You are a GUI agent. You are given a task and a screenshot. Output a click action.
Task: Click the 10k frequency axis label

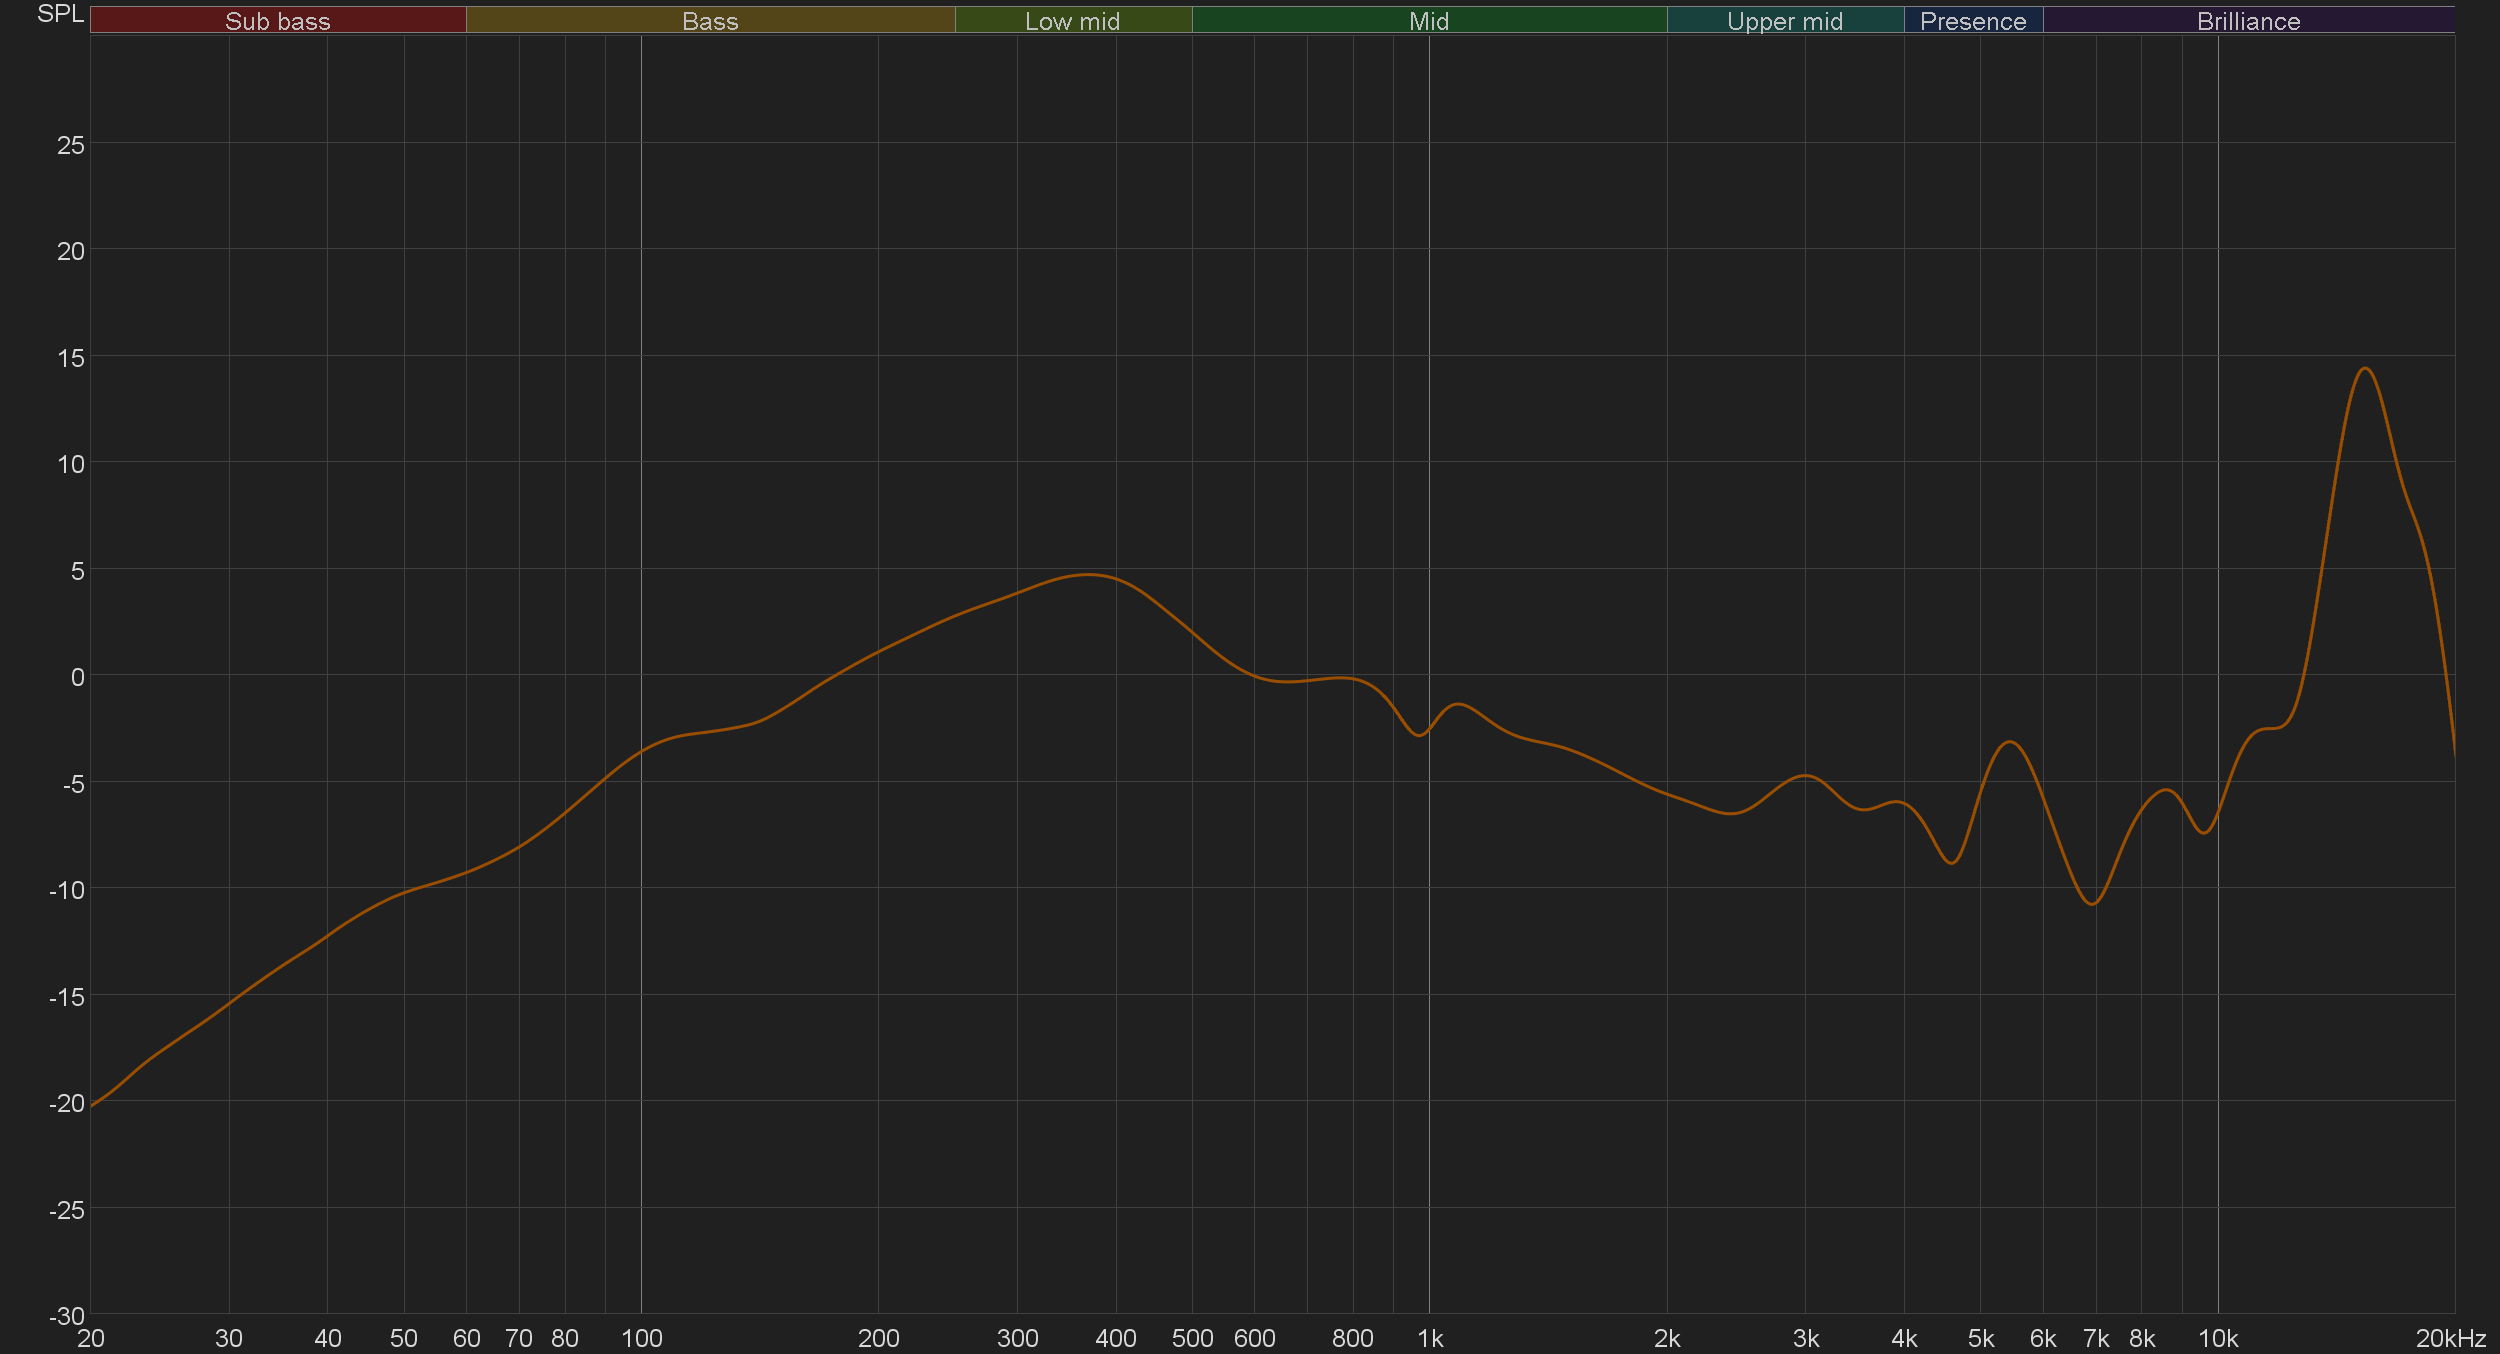[2217, 1338]
